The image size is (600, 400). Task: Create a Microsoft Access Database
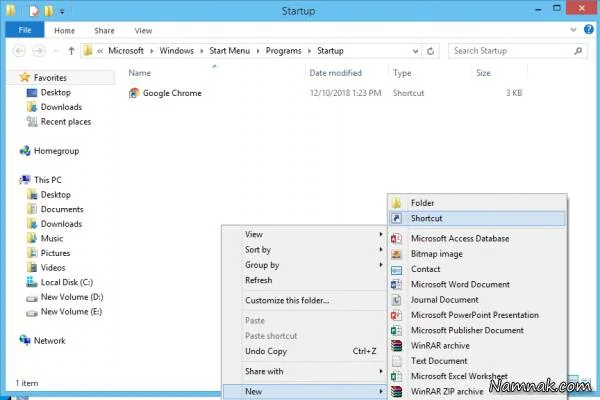click(477, 238)
